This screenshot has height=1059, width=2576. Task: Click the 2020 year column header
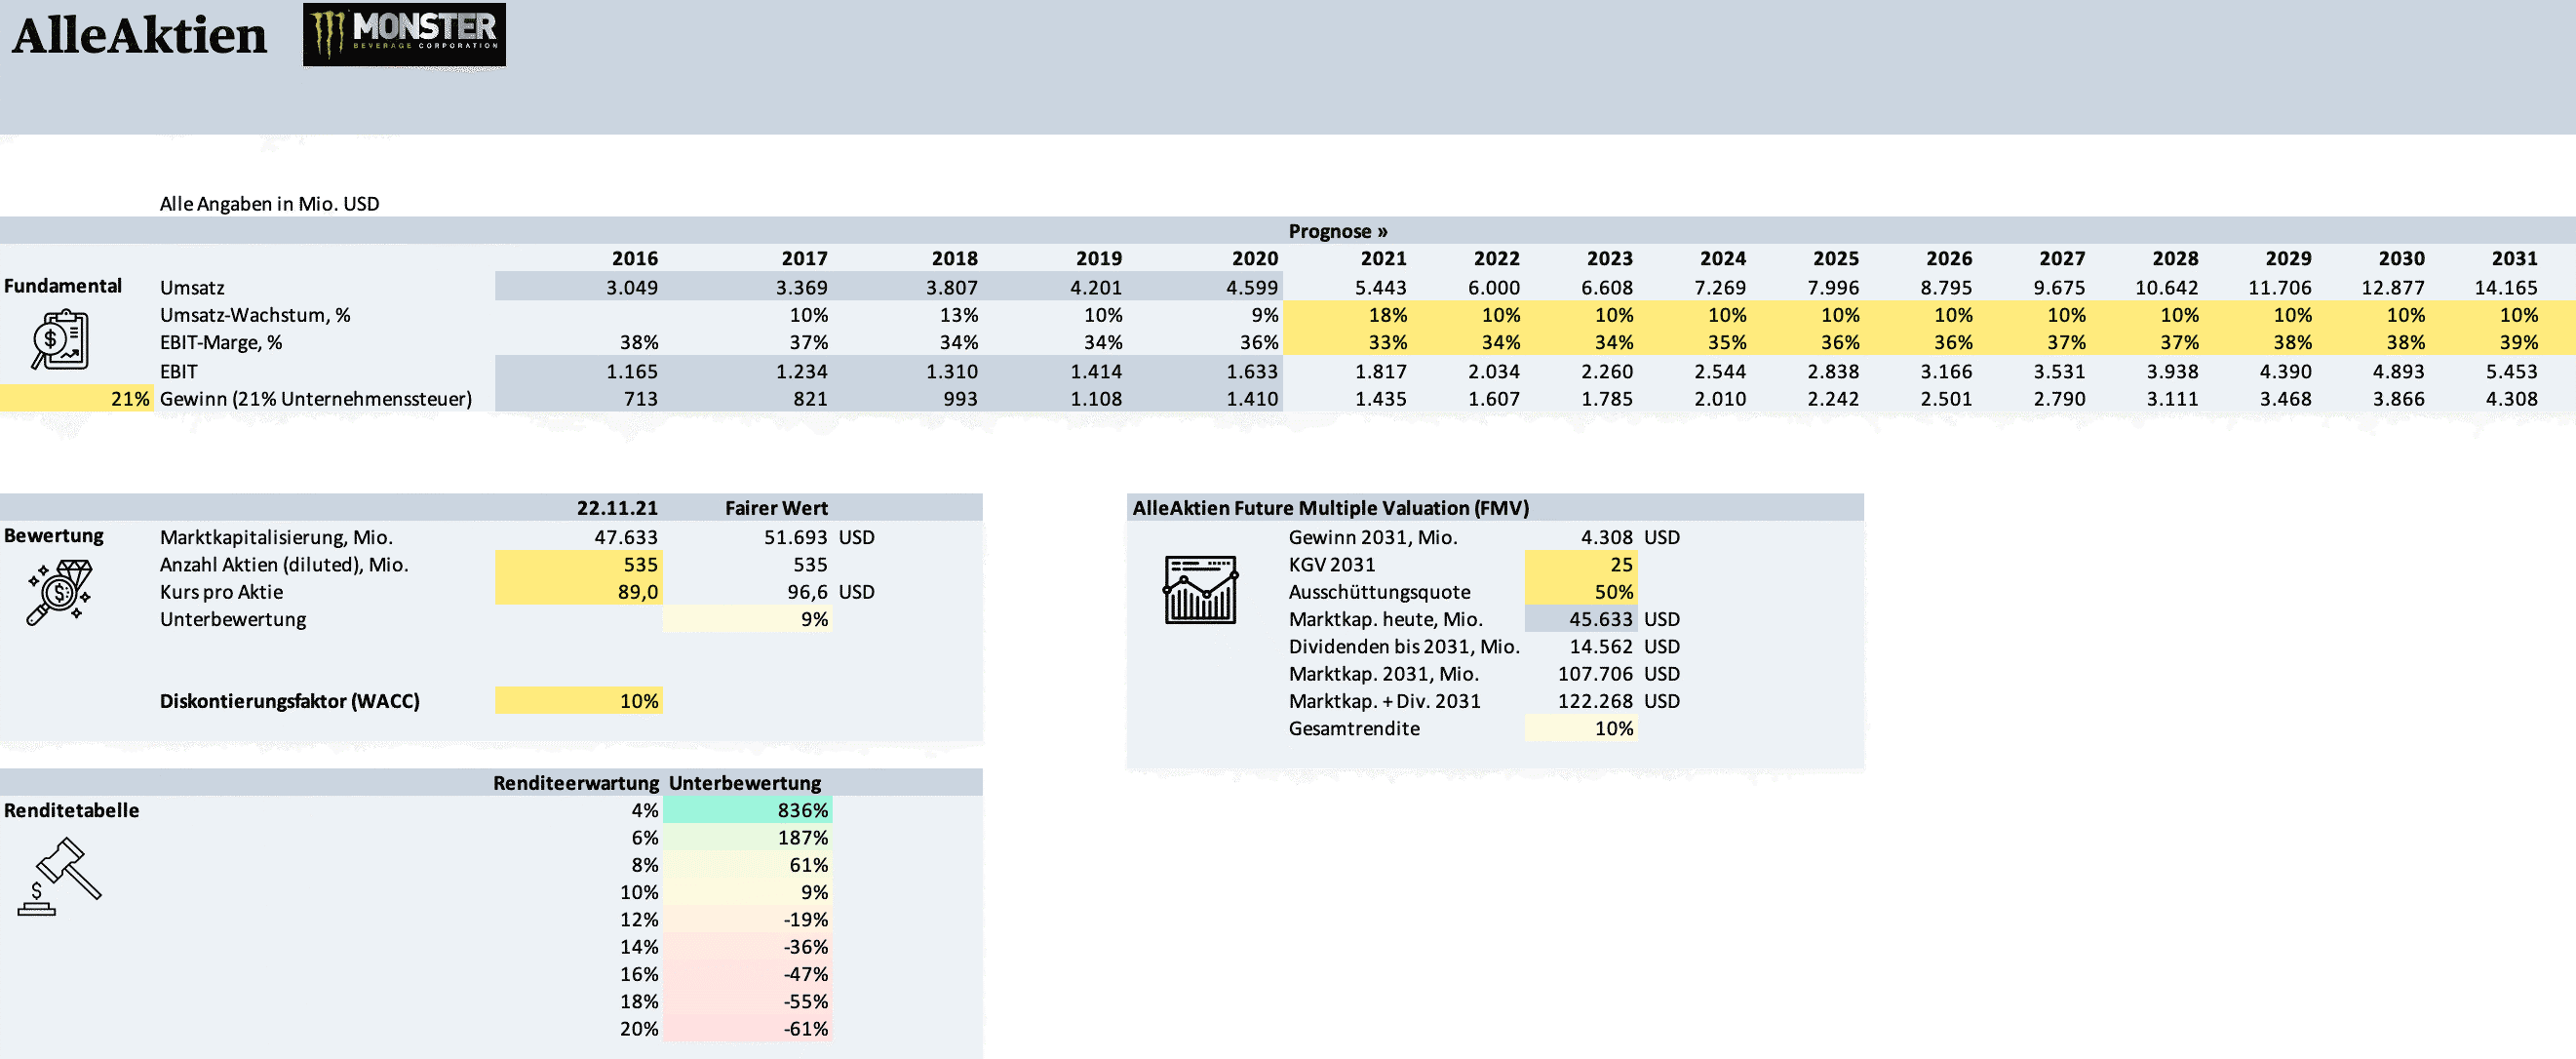click(x=1255, y=258)
